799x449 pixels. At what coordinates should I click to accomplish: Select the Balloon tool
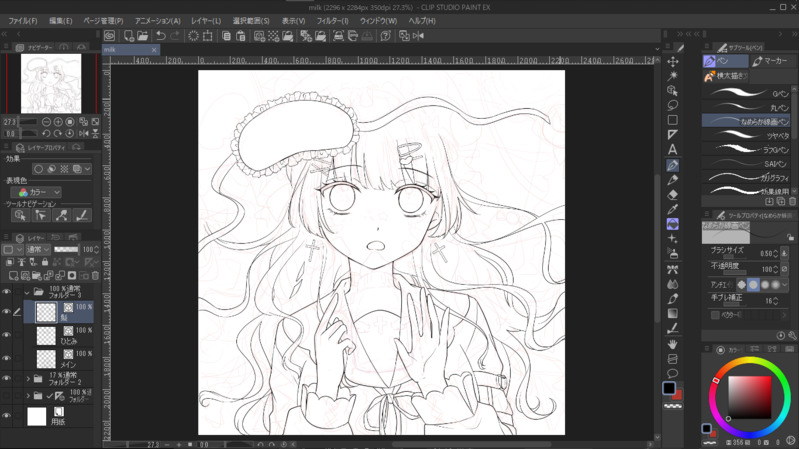[673, 374]
